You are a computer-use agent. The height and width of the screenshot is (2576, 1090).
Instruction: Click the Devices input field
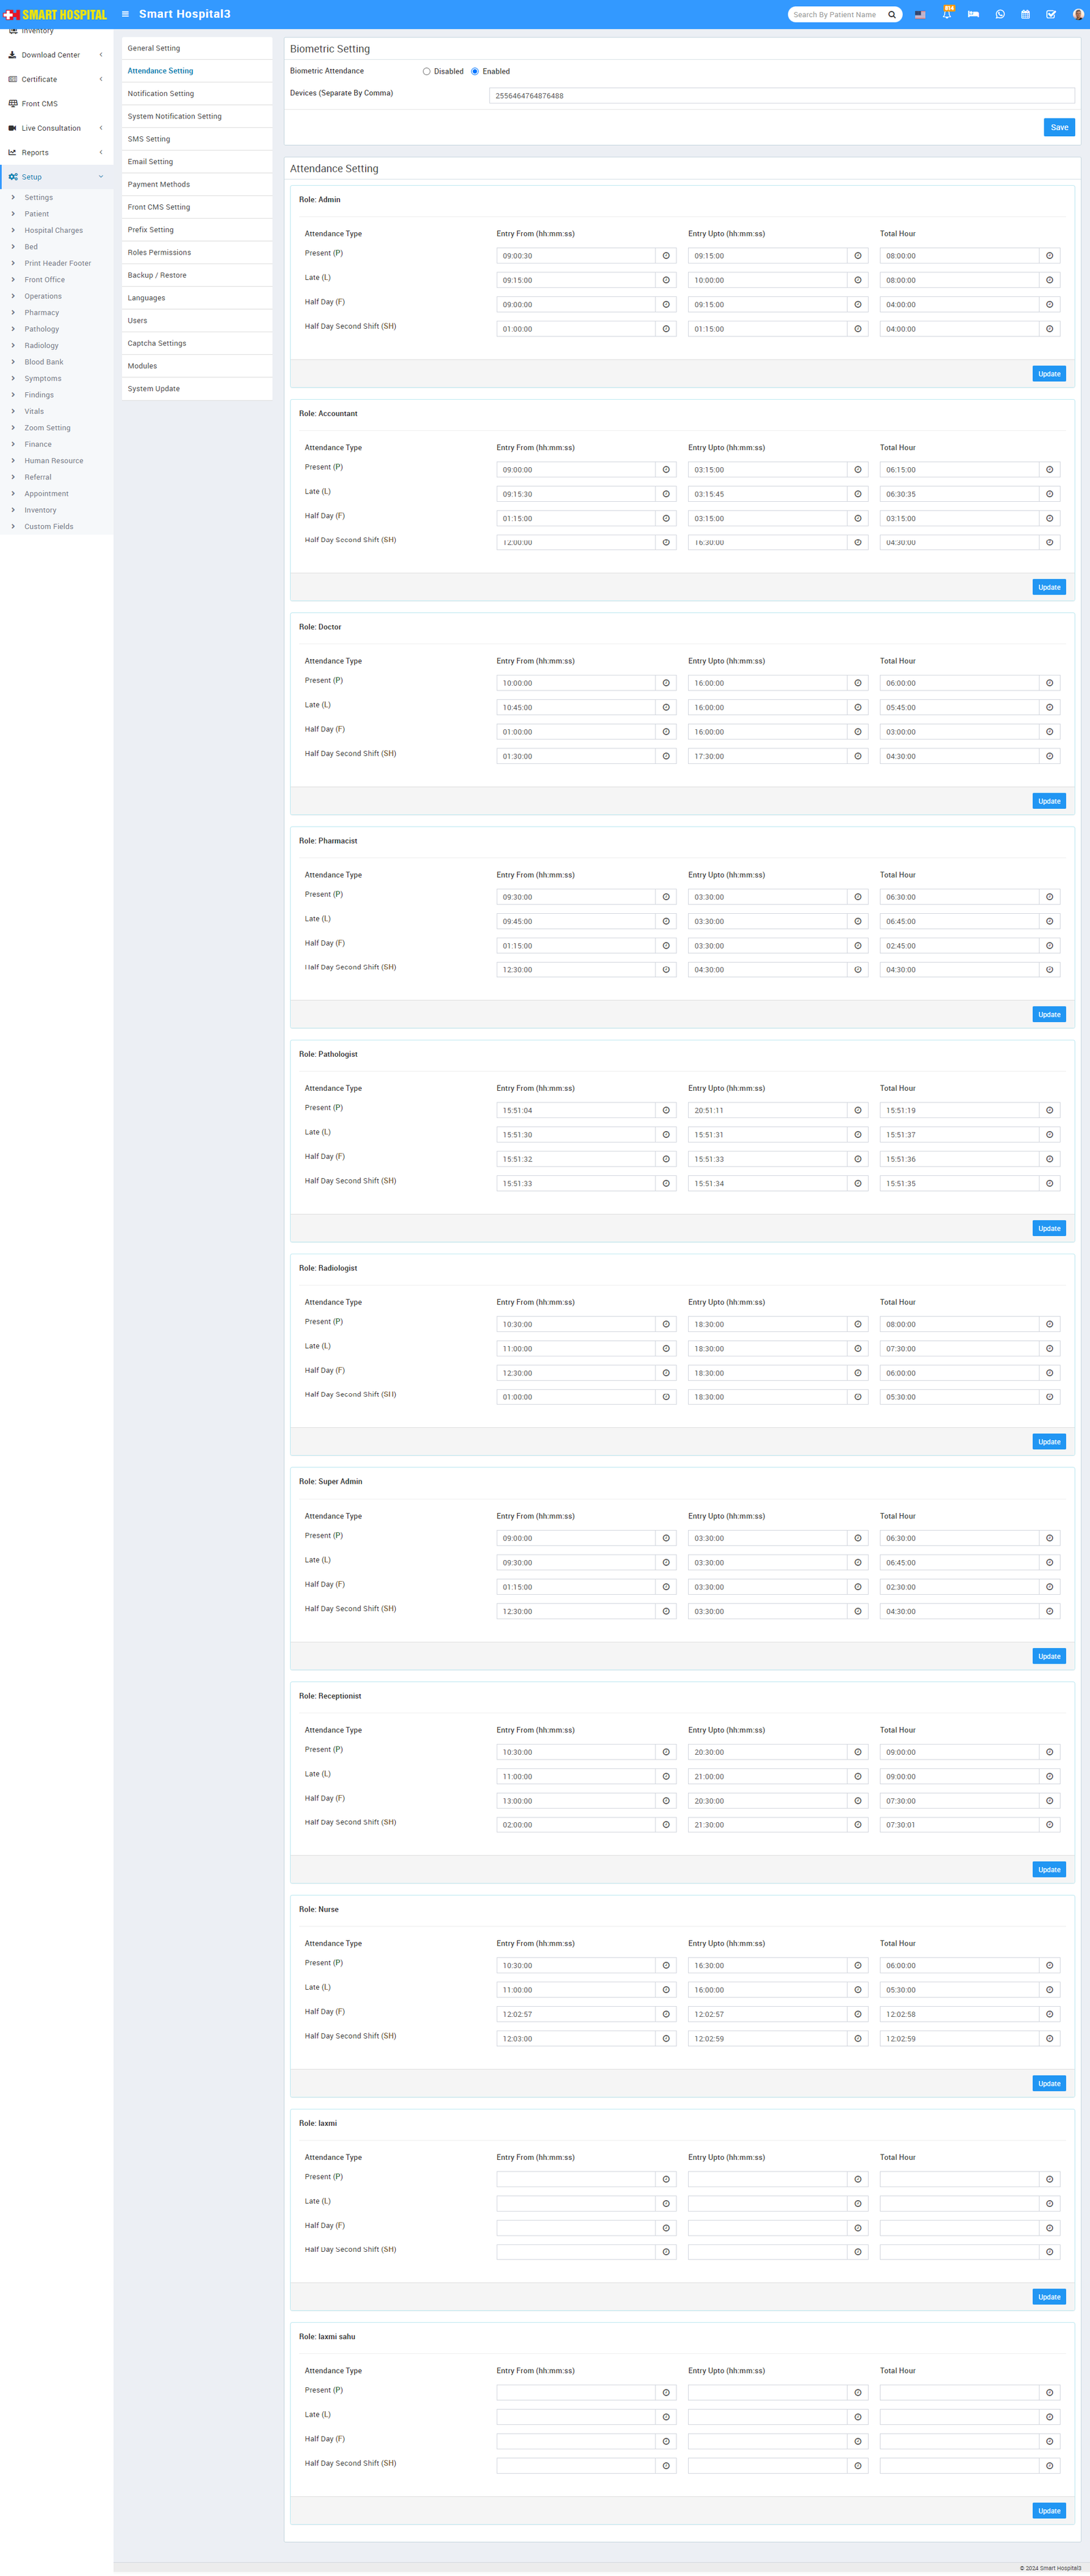tap(781, 96)
